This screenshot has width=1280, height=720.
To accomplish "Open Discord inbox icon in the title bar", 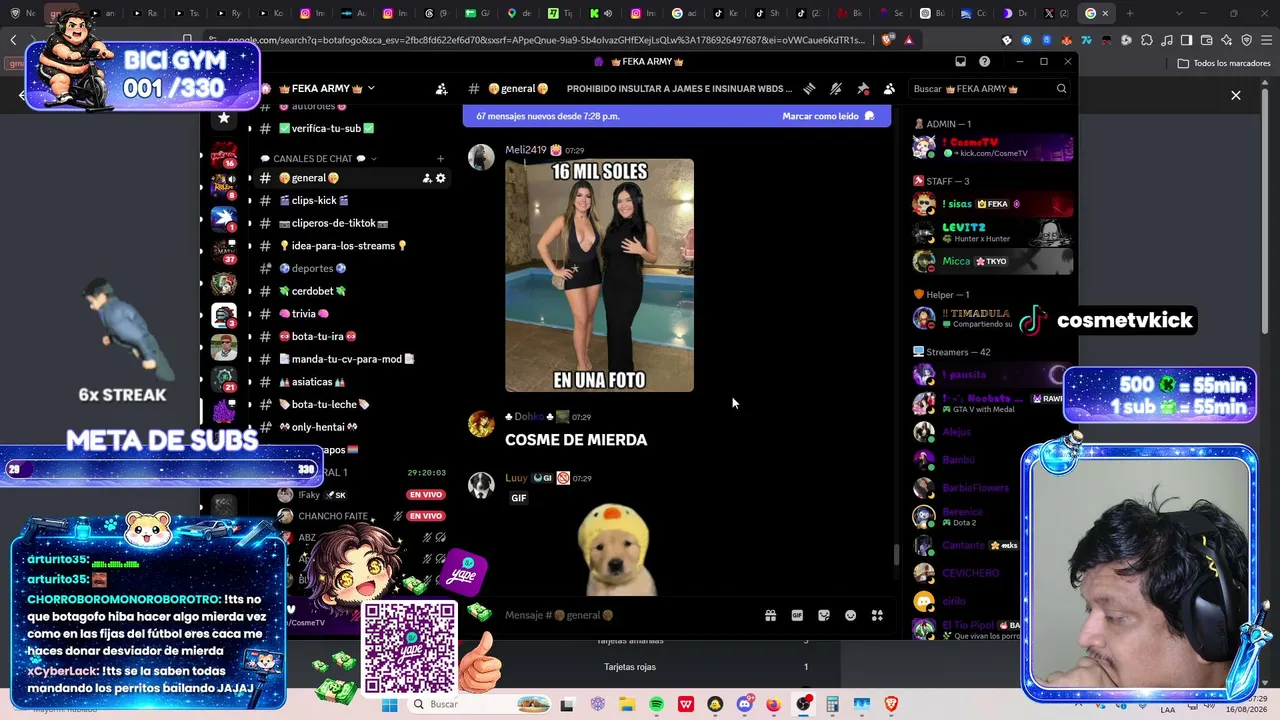I will coord(960,61).
